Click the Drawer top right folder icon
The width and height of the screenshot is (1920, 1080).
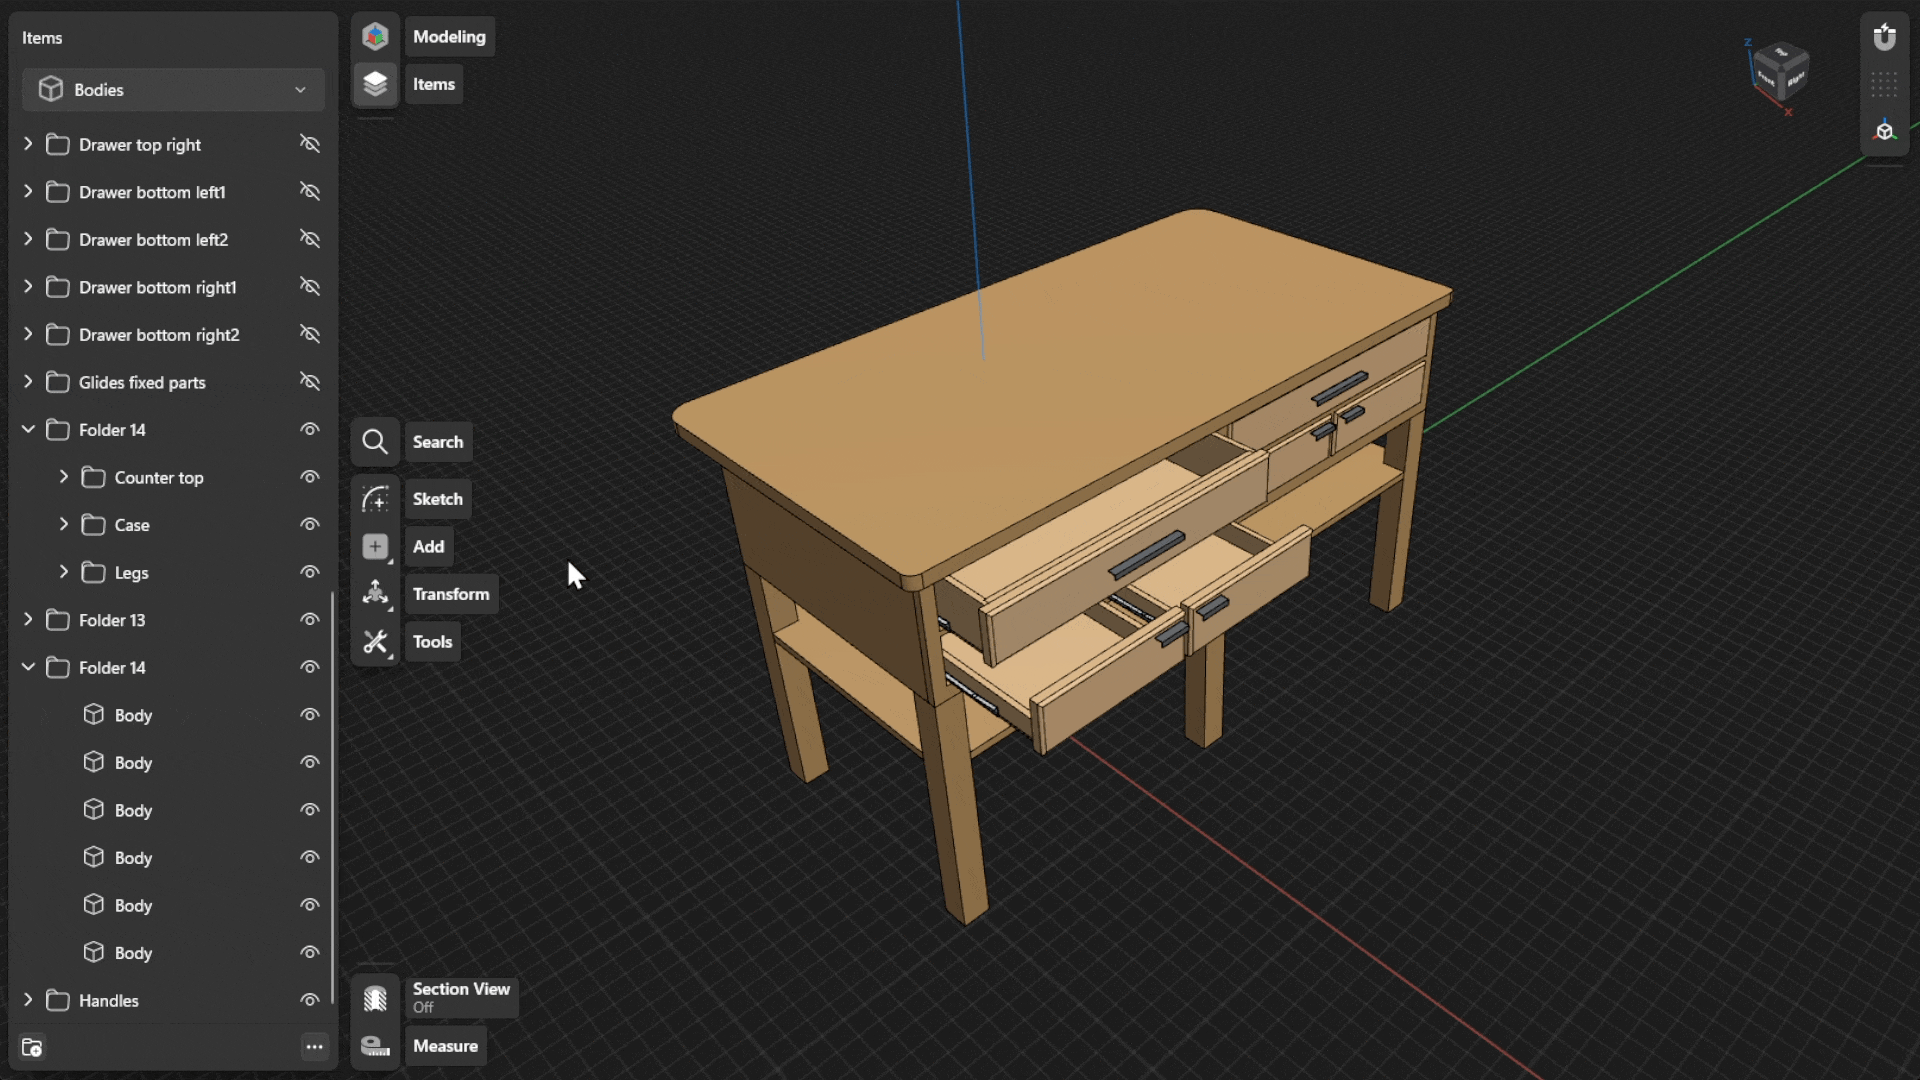[x=58, y=145]
